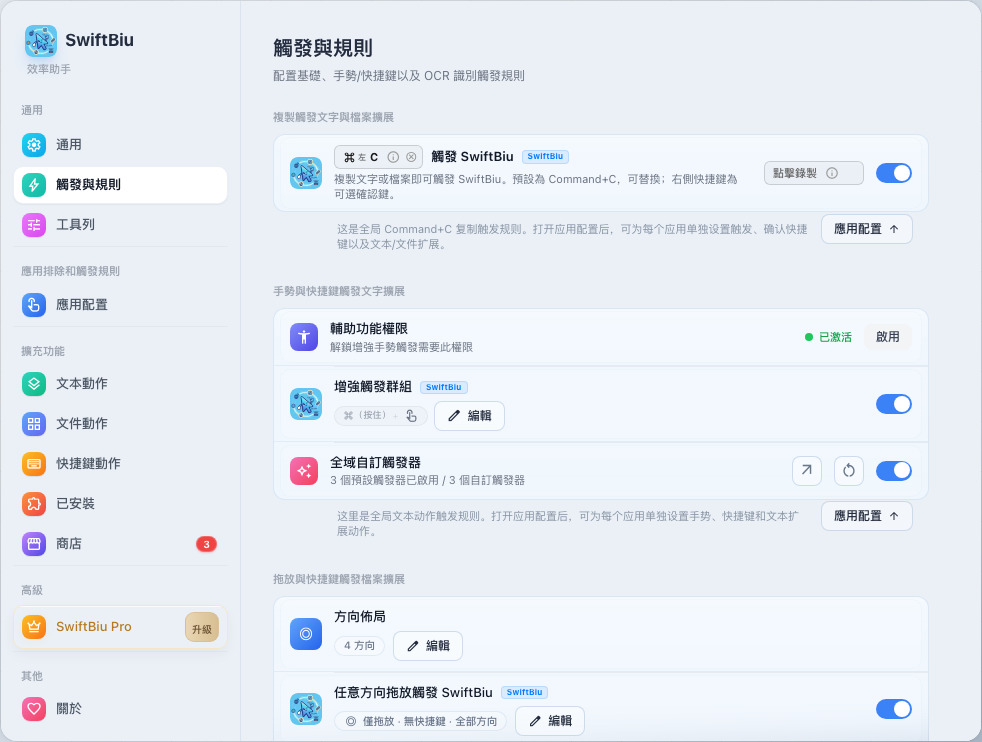Click the 啟用 button for 輔助功能權限
This screenshot has width=982, height=742.
(887, 337)
